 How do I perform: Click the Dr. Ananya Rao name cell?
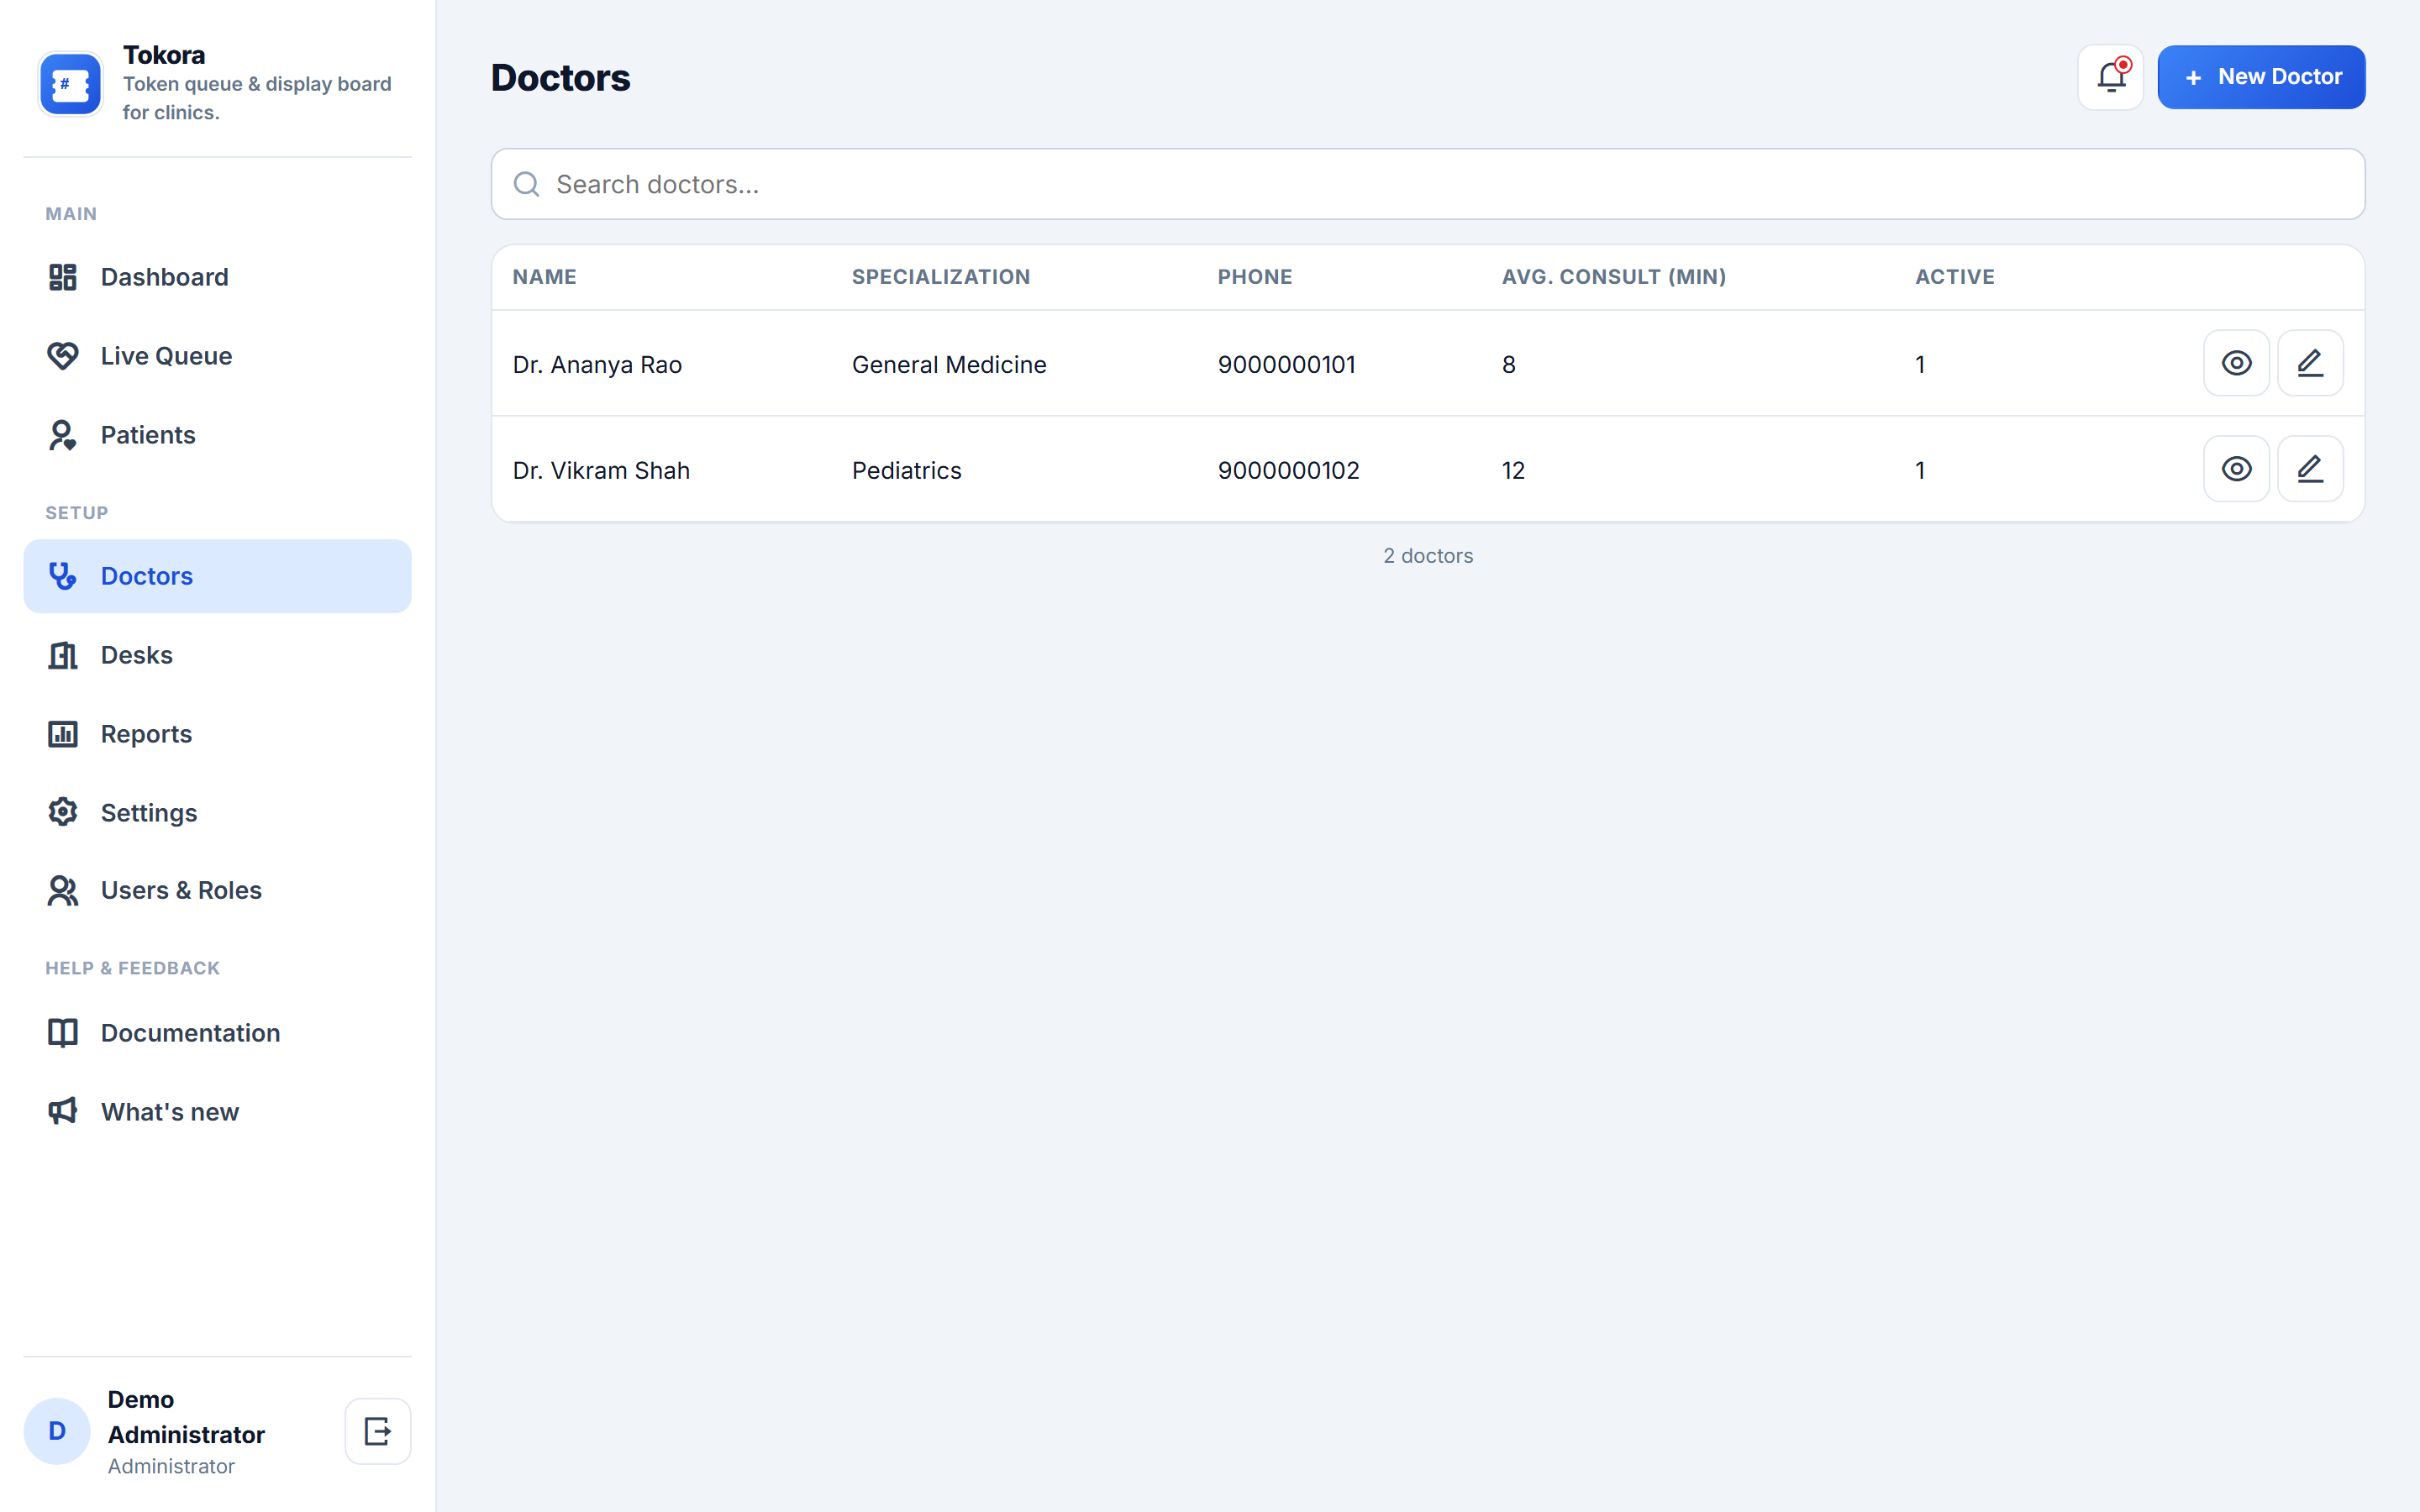pos(597,365)
